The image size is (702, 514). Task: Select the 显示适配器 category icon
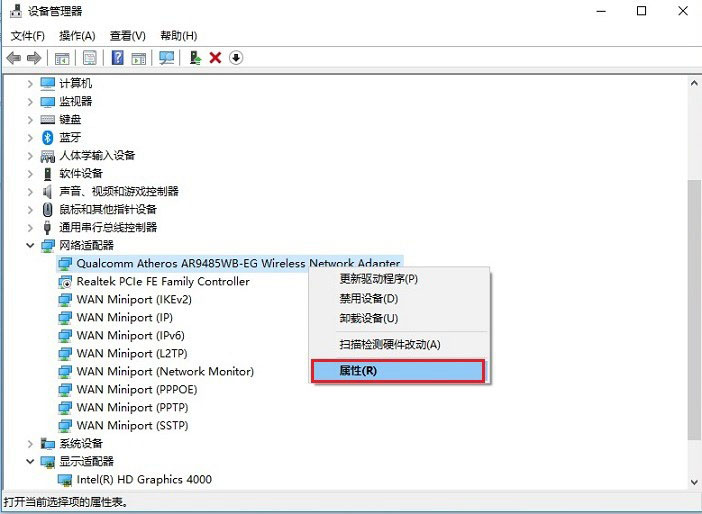47,462
